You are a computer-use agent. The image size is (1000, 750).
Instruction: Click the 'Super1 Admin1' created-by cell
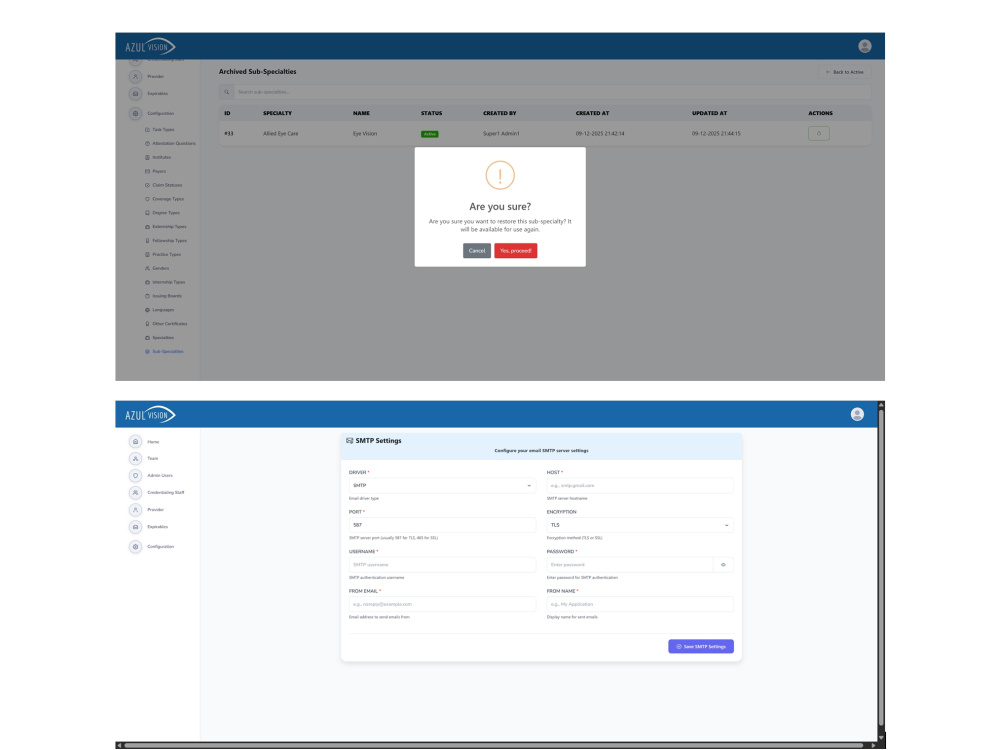point(501,134)
